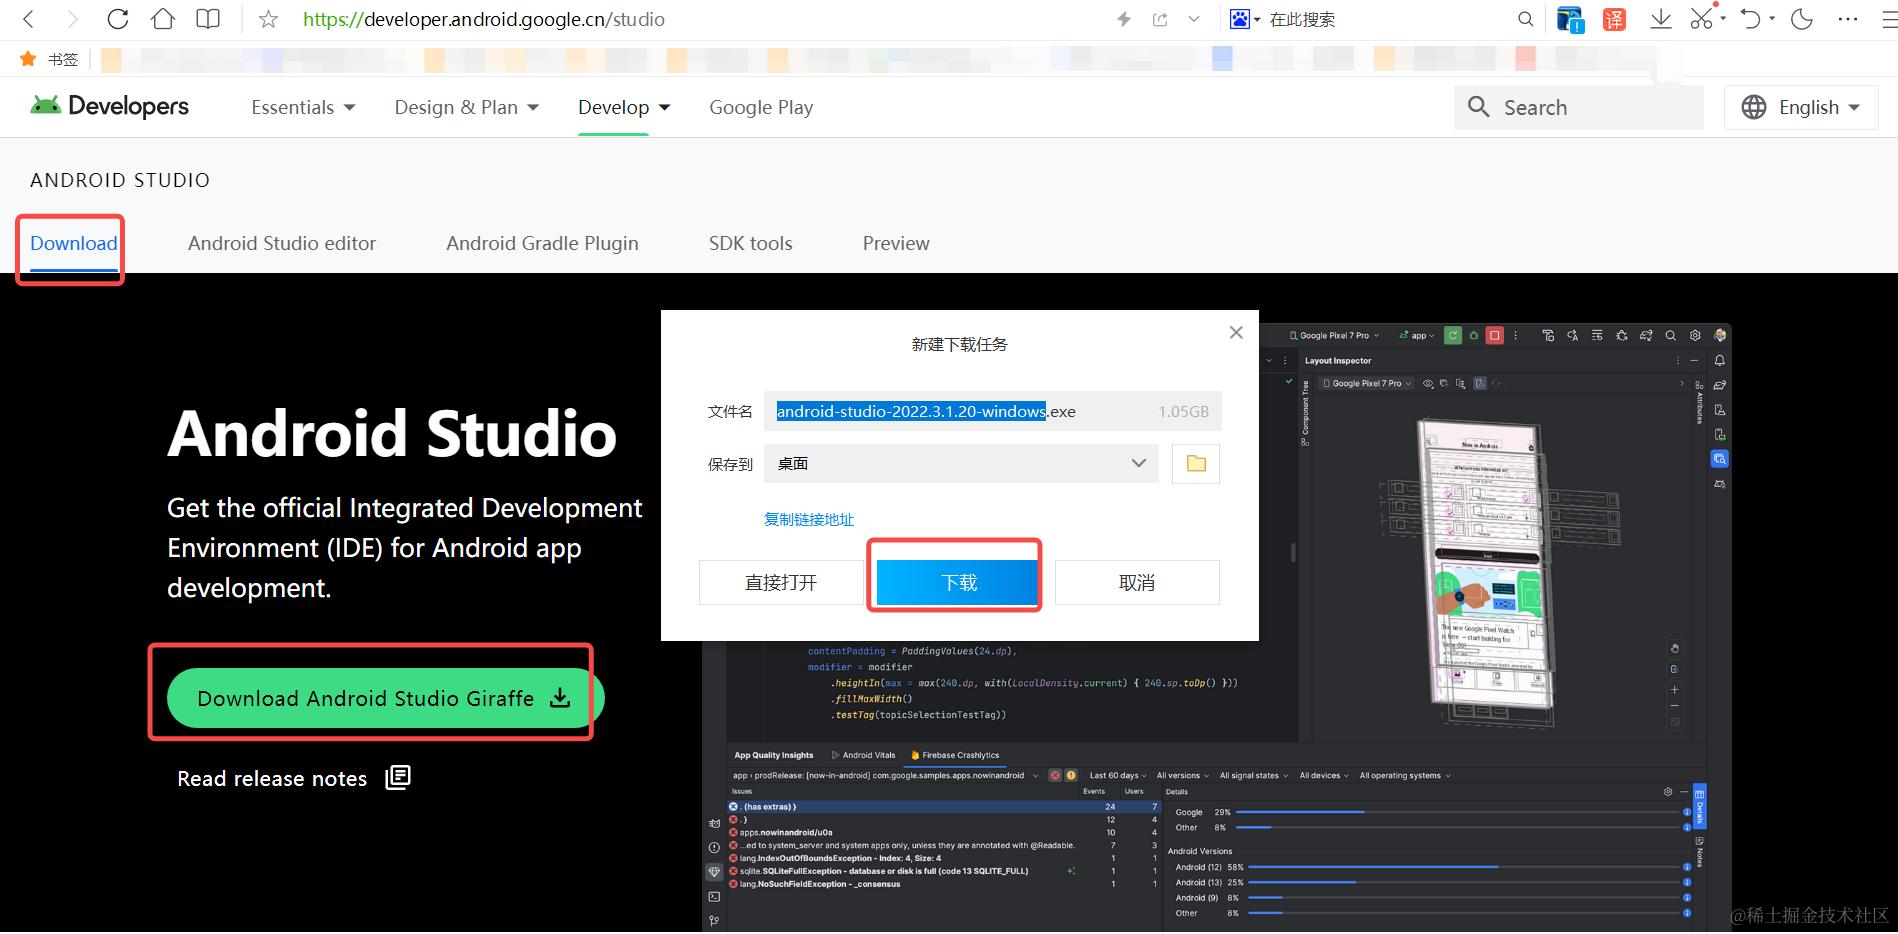Toggle night mode with the moon icon

tap(1802, 19)
